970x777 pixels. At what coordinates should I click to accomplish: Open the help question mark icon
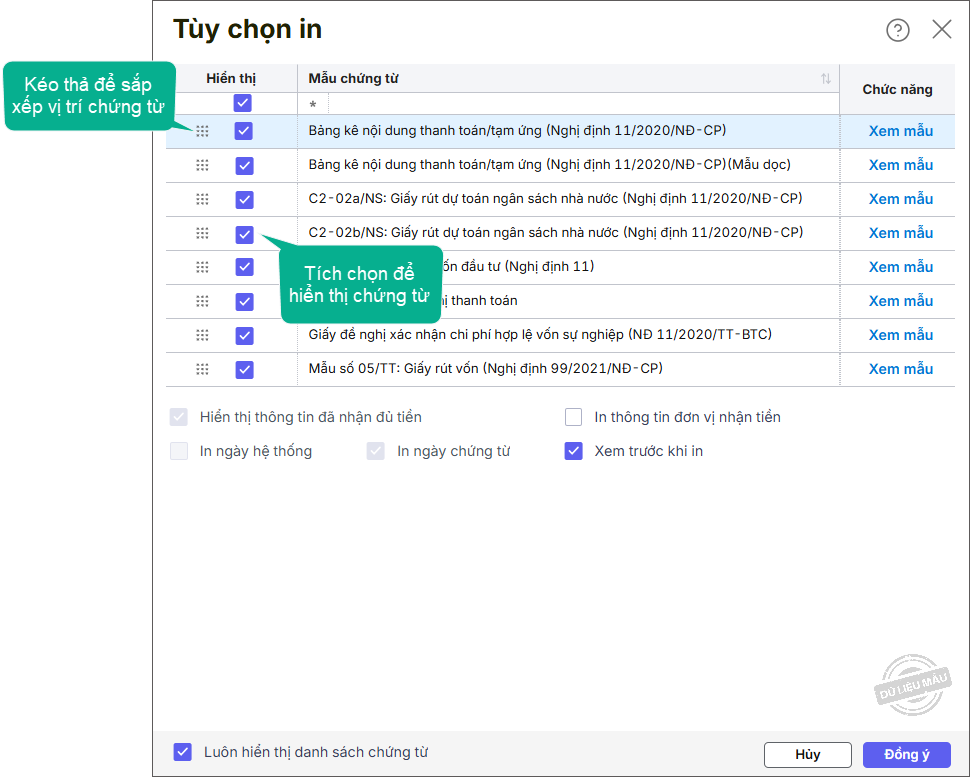tap(898, 30)
